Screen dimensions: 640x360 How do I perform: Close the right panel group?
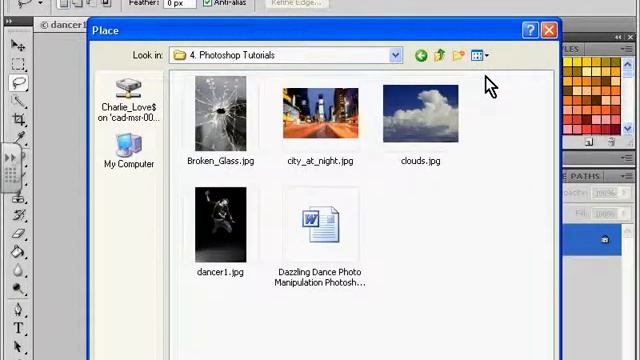click(631, 37)
